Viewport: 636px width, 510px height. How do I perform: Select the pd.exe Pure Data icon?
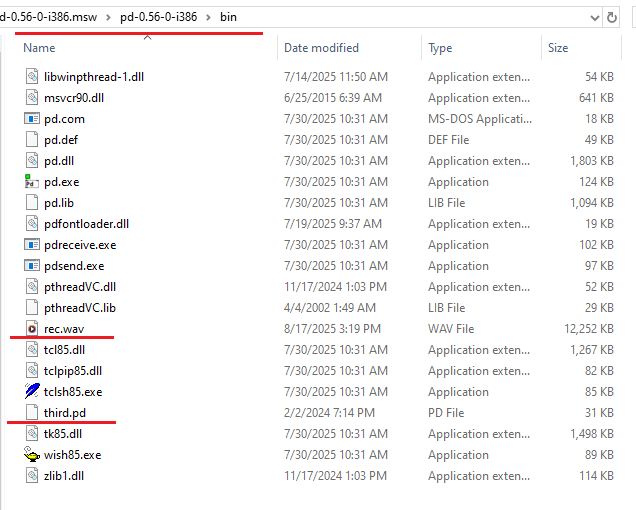pyautogui.click(x=31, y=181)
